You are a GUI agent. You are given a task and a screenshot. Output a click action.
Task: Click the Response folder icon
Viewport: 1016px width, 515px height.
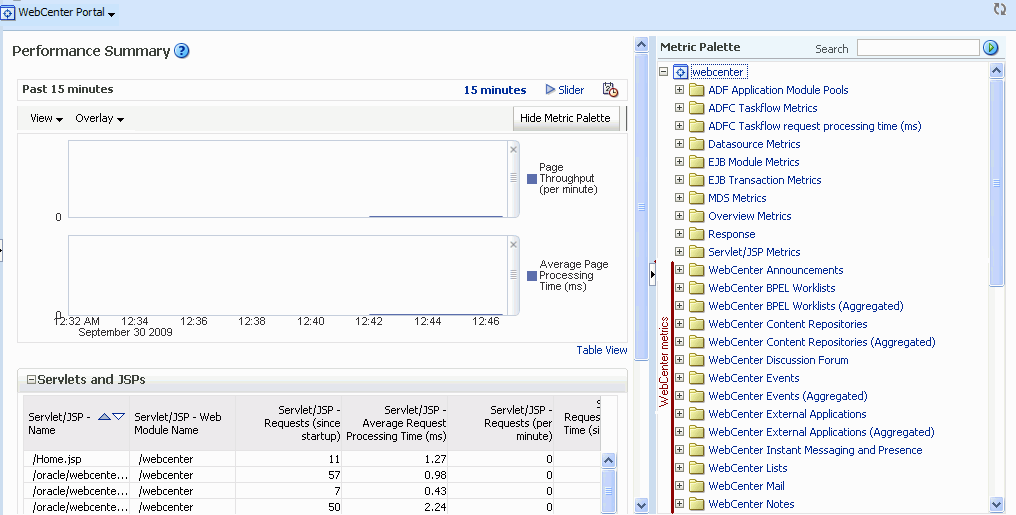pos(697,234)
